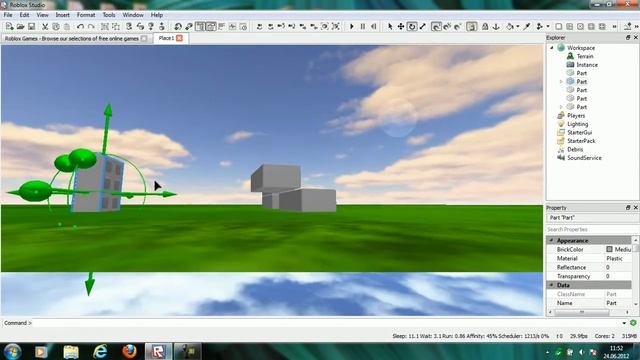Toggle the Lock padlock tool
This screenshot has height=360, width=640.
point(485,27)
